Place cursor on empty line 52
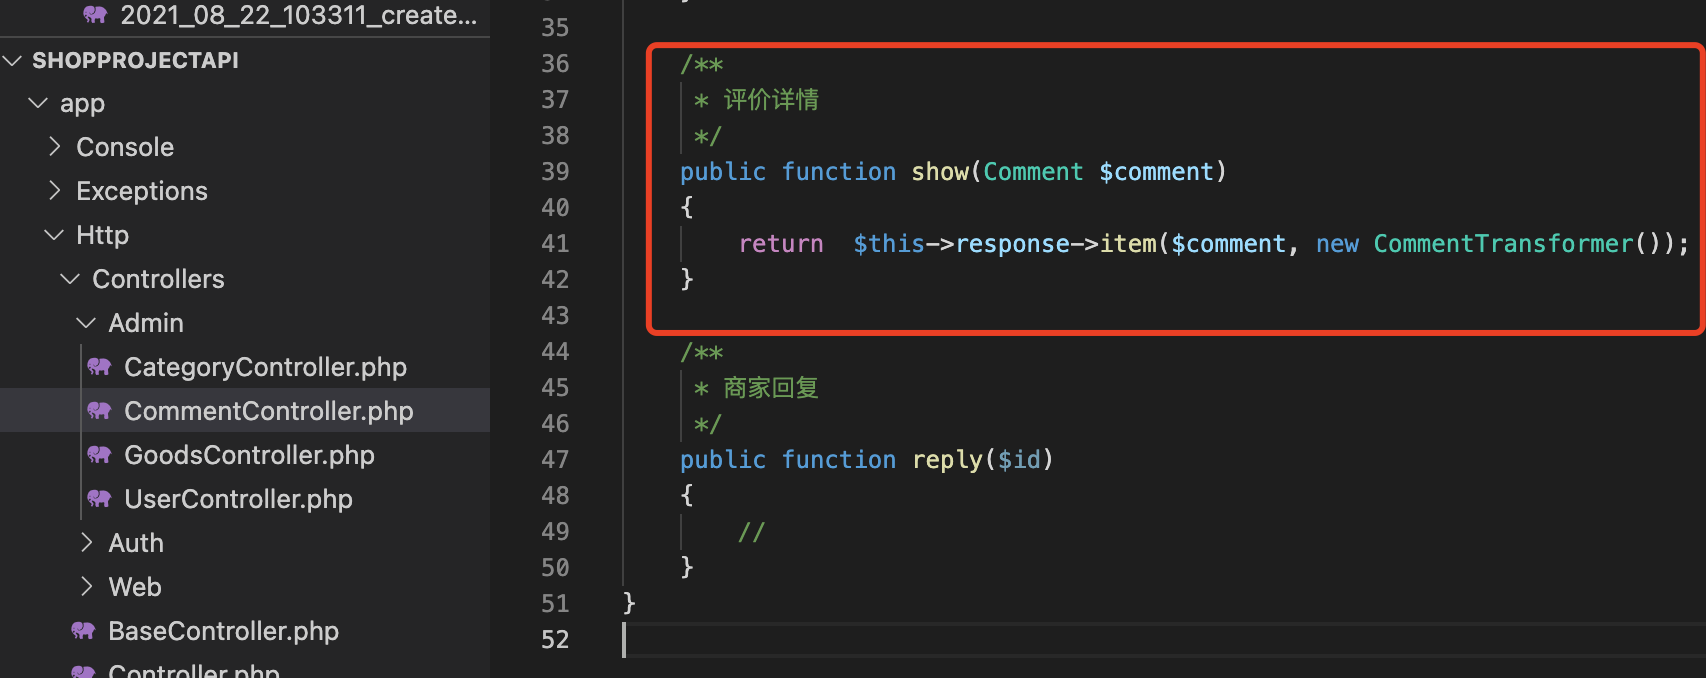Screen dimensions: 1706x678 point(1163,640)
